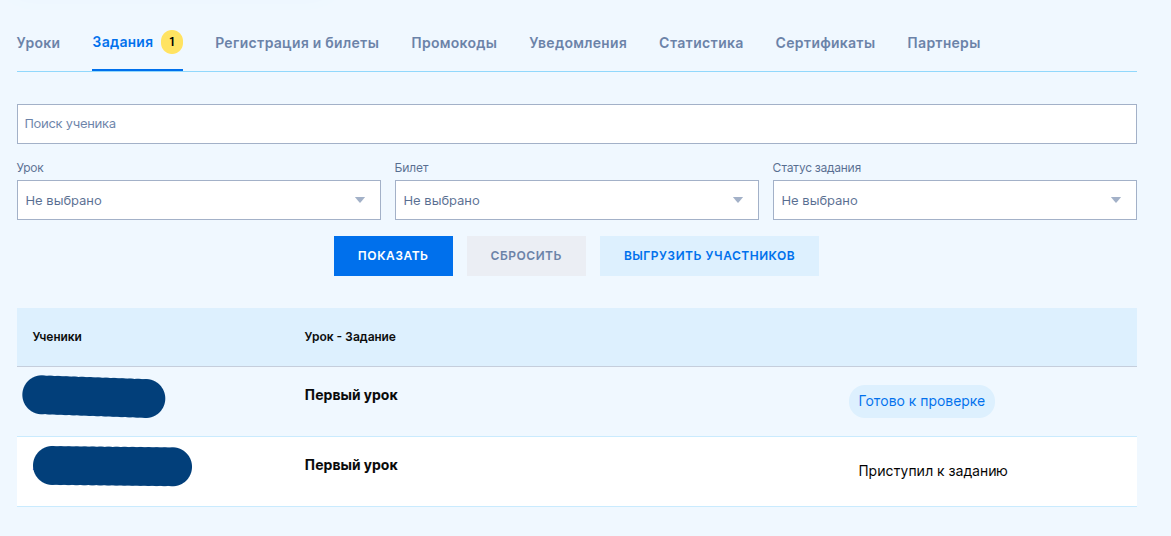Click the yellow badge showing 1
Screen dimensions: 1171x536
click(x=172, y=43)
